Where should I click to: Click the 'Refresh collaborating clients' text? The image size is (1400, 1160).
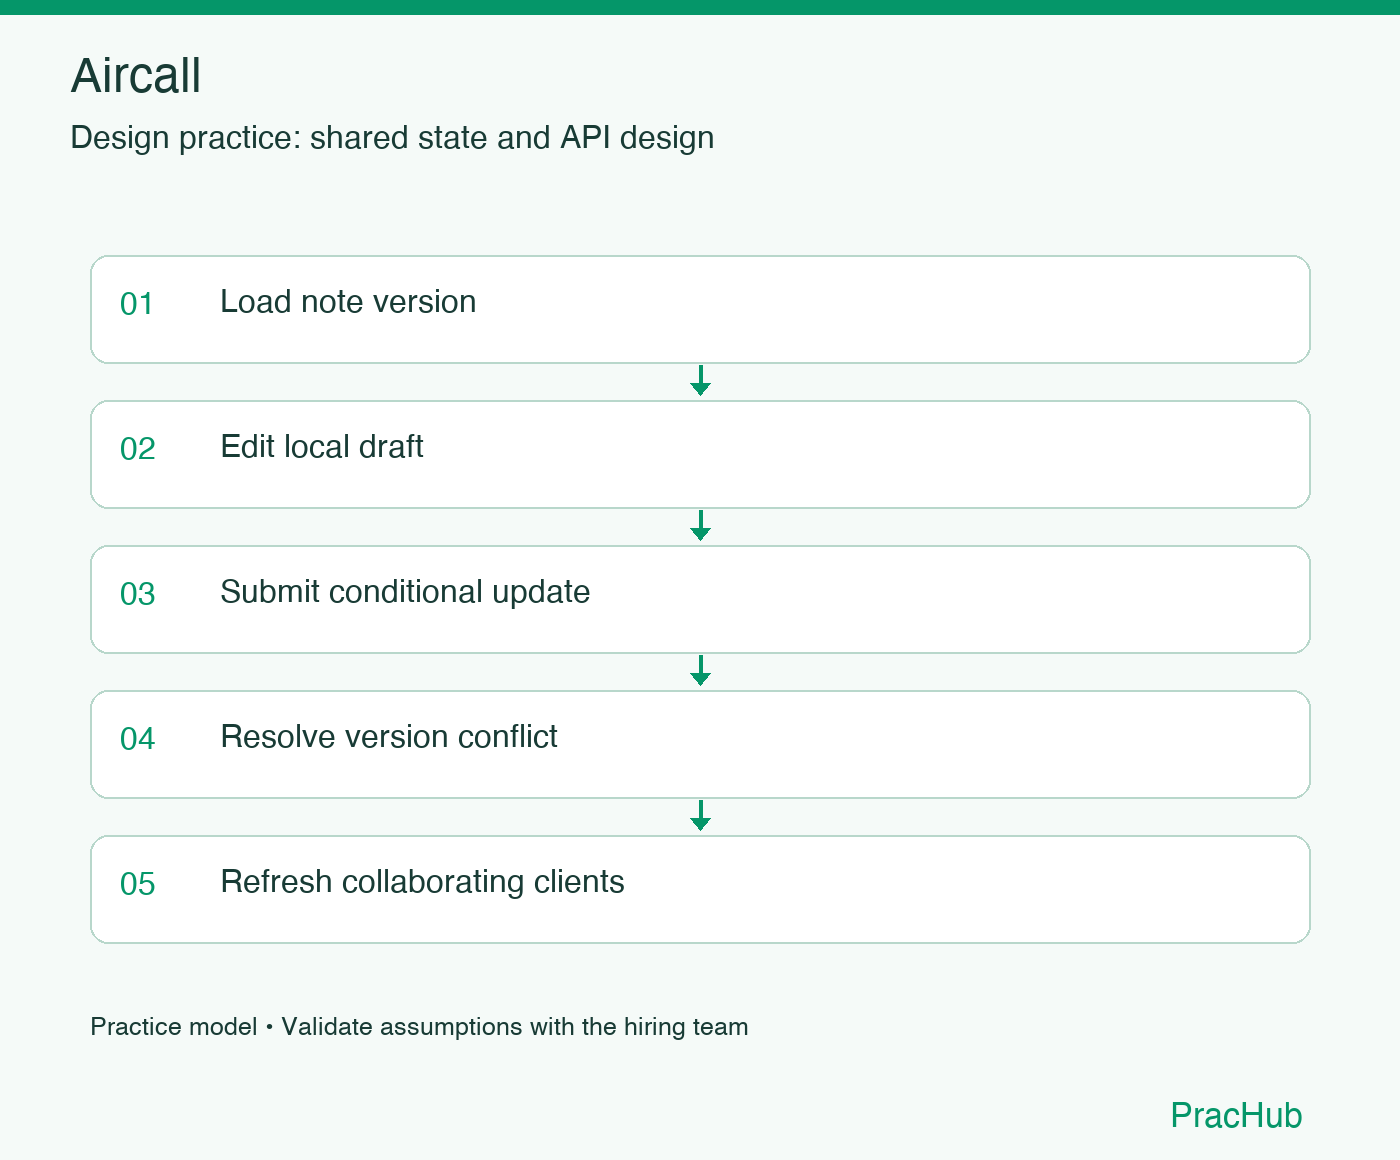(x=422, y=882)
